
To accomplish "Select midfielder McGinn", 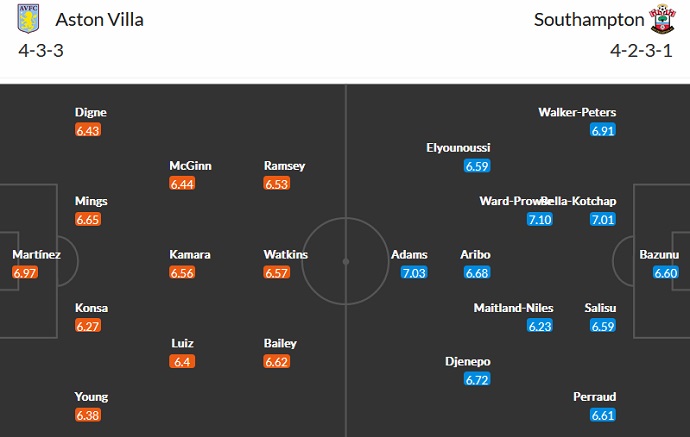I will [x=190, y=166].
